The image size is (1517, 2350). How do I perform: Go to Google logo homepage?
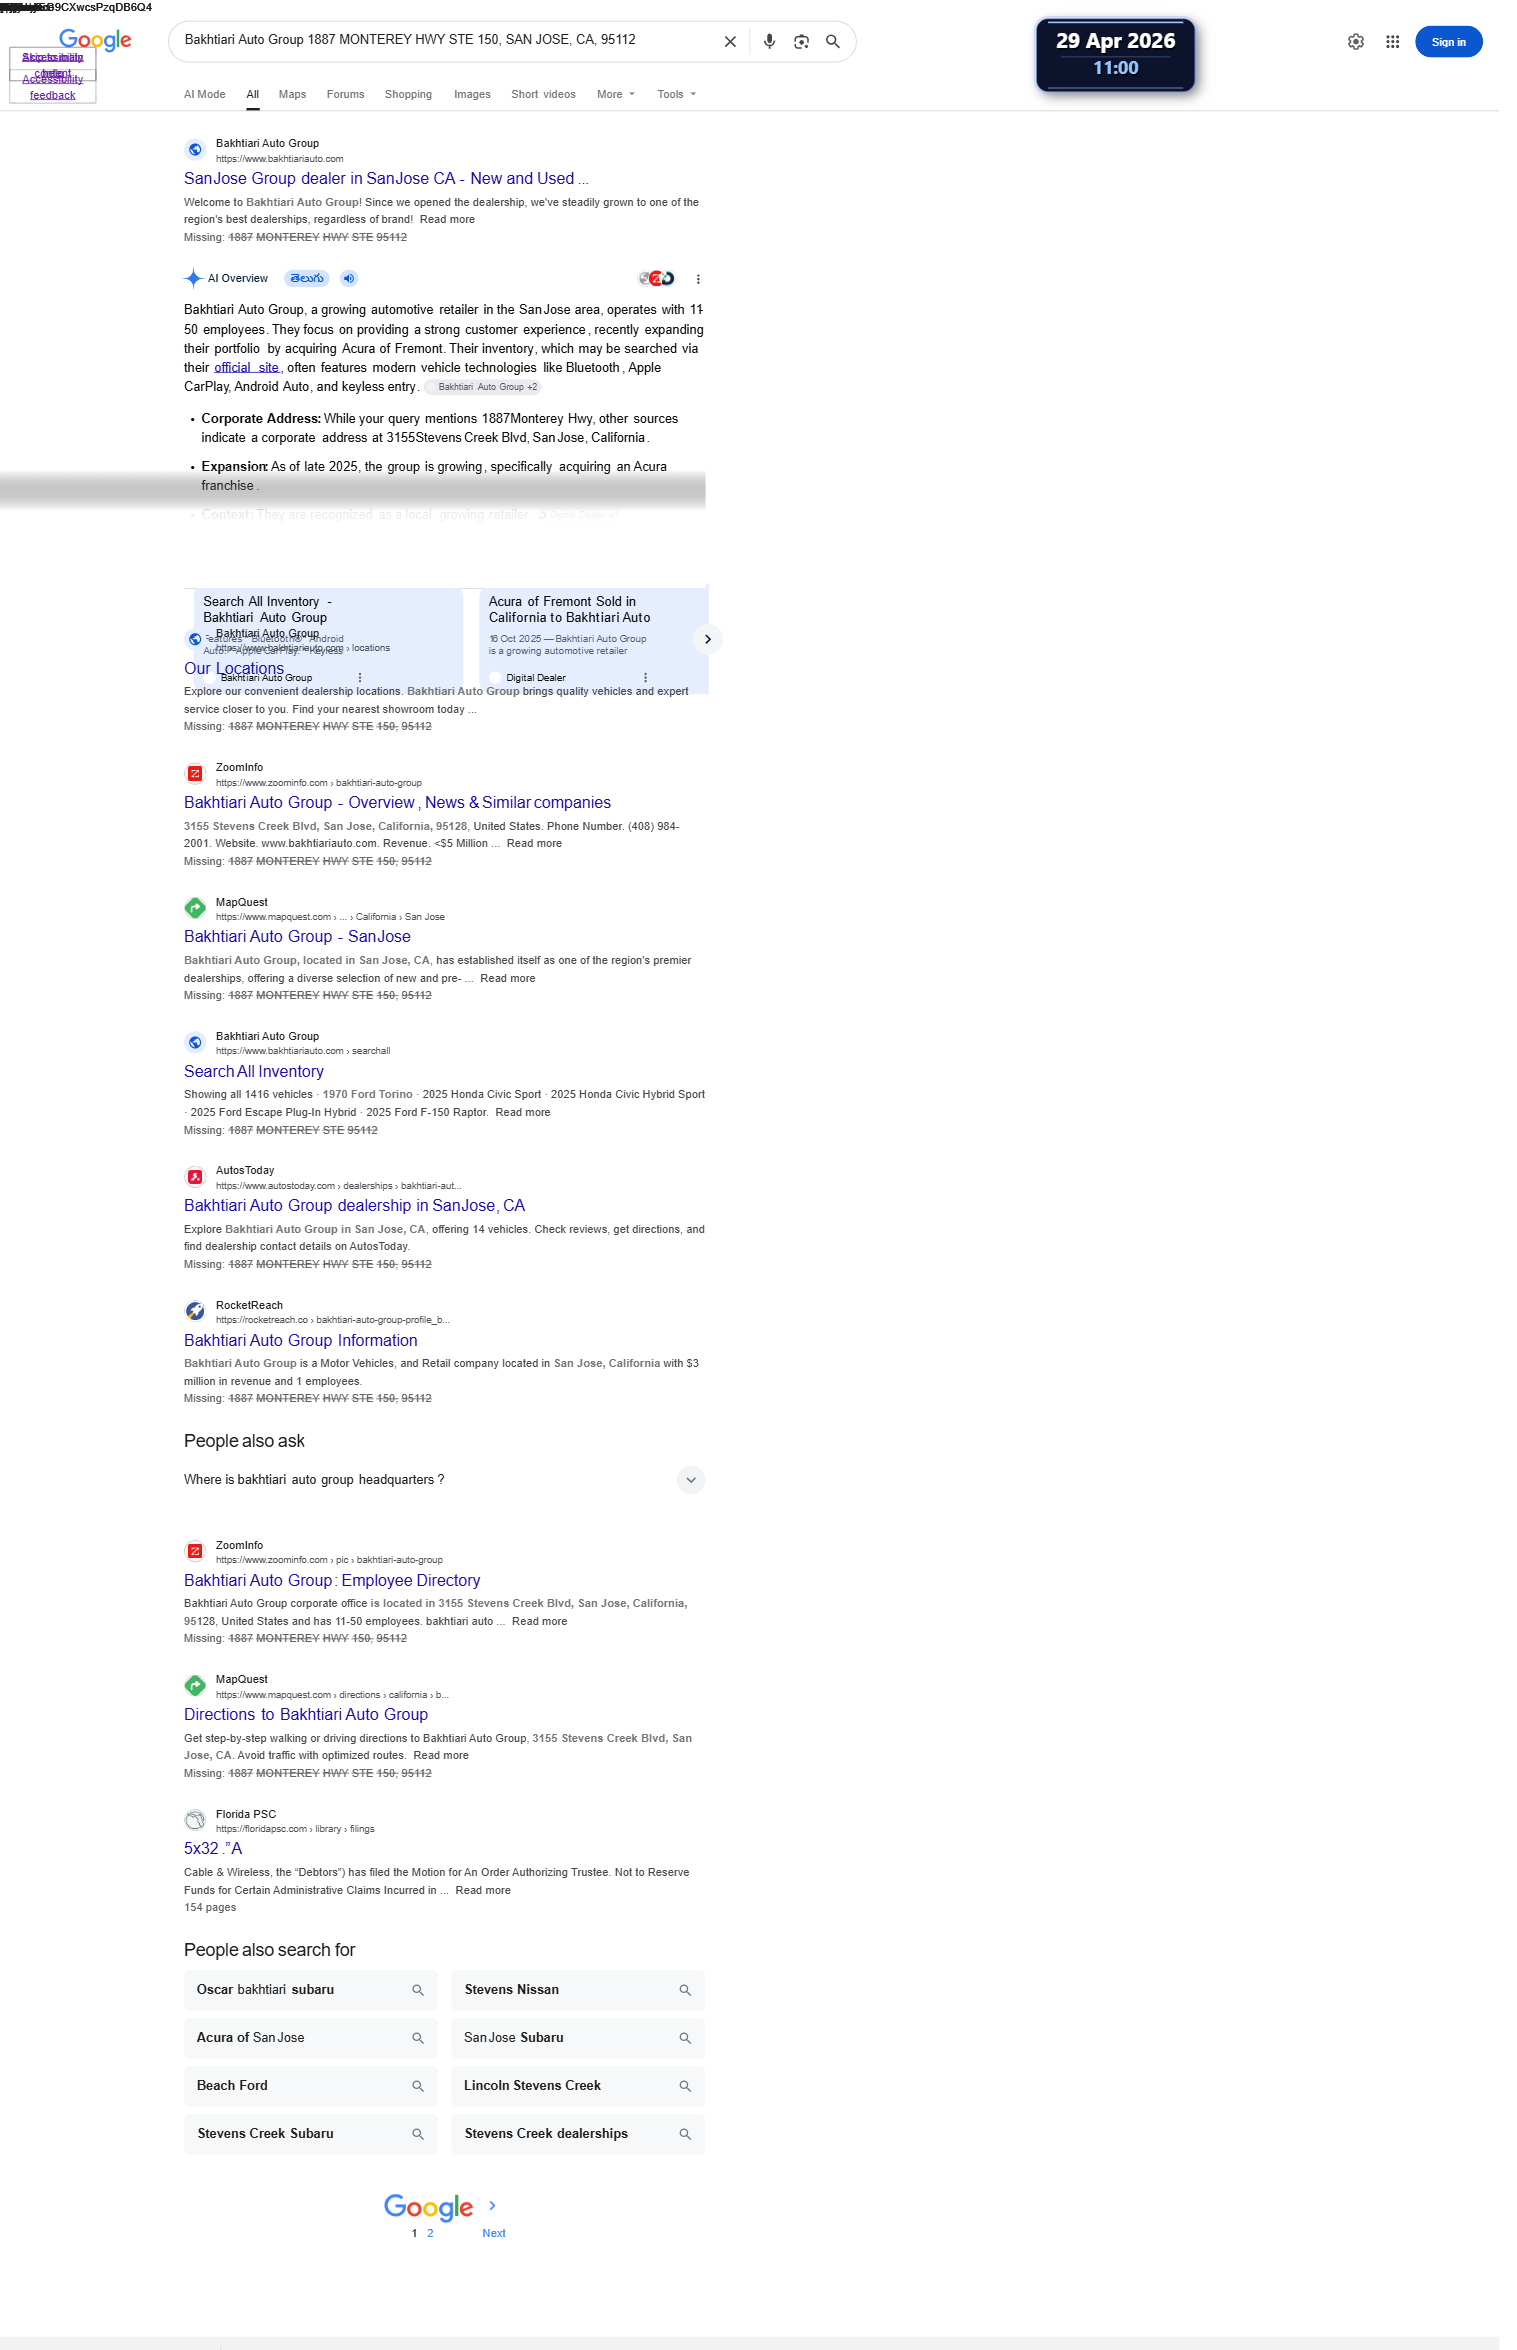point(95,40)
